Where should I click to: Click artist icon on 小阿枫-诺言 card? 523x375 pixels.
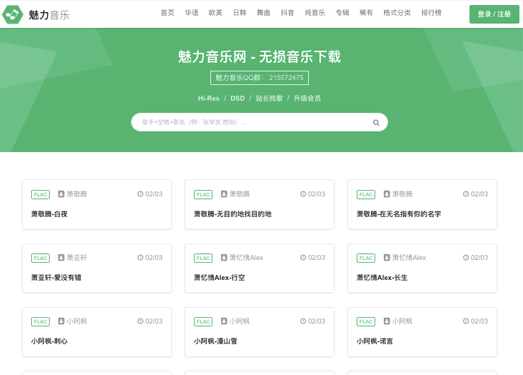coord(387,321)
